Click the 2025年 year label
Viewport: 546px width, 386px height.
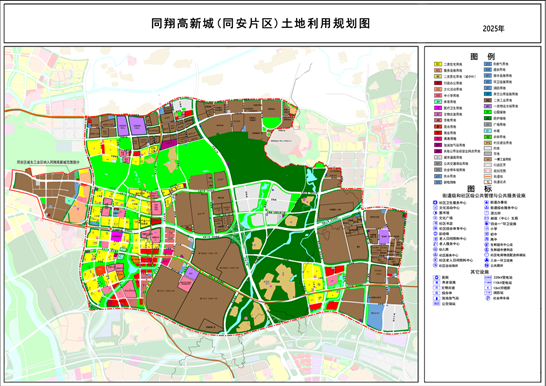[493, 29]
